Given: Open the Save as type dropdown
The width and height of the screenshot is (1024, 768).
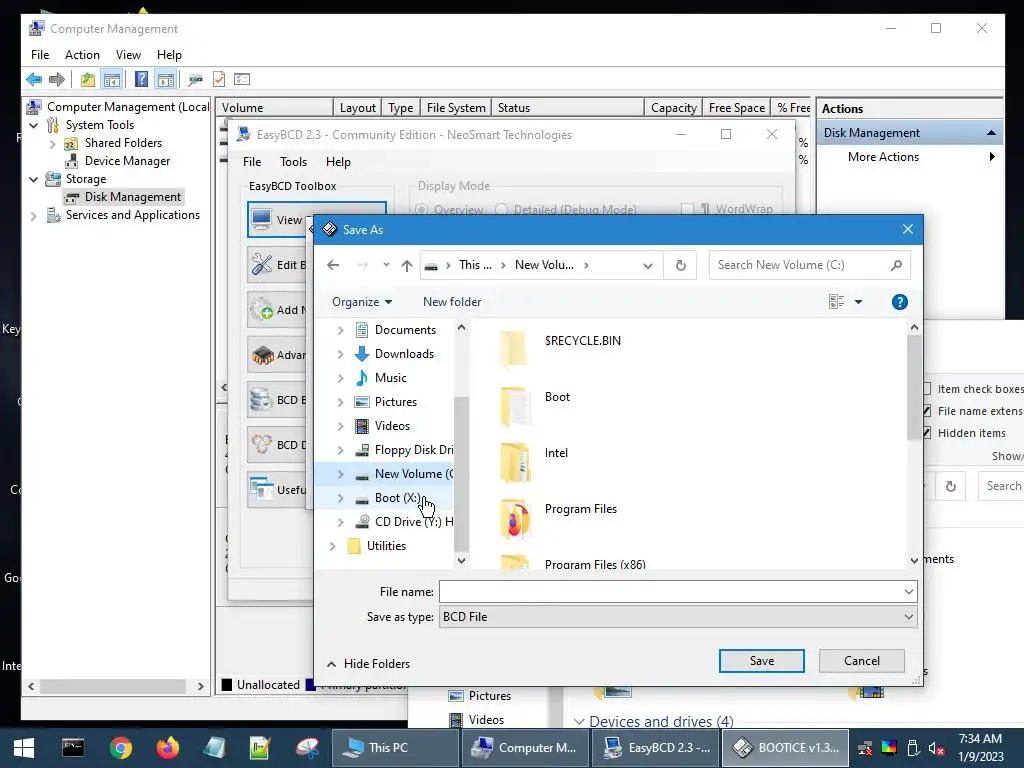Looking at the screenshot, I should click(x=908, y=616).
